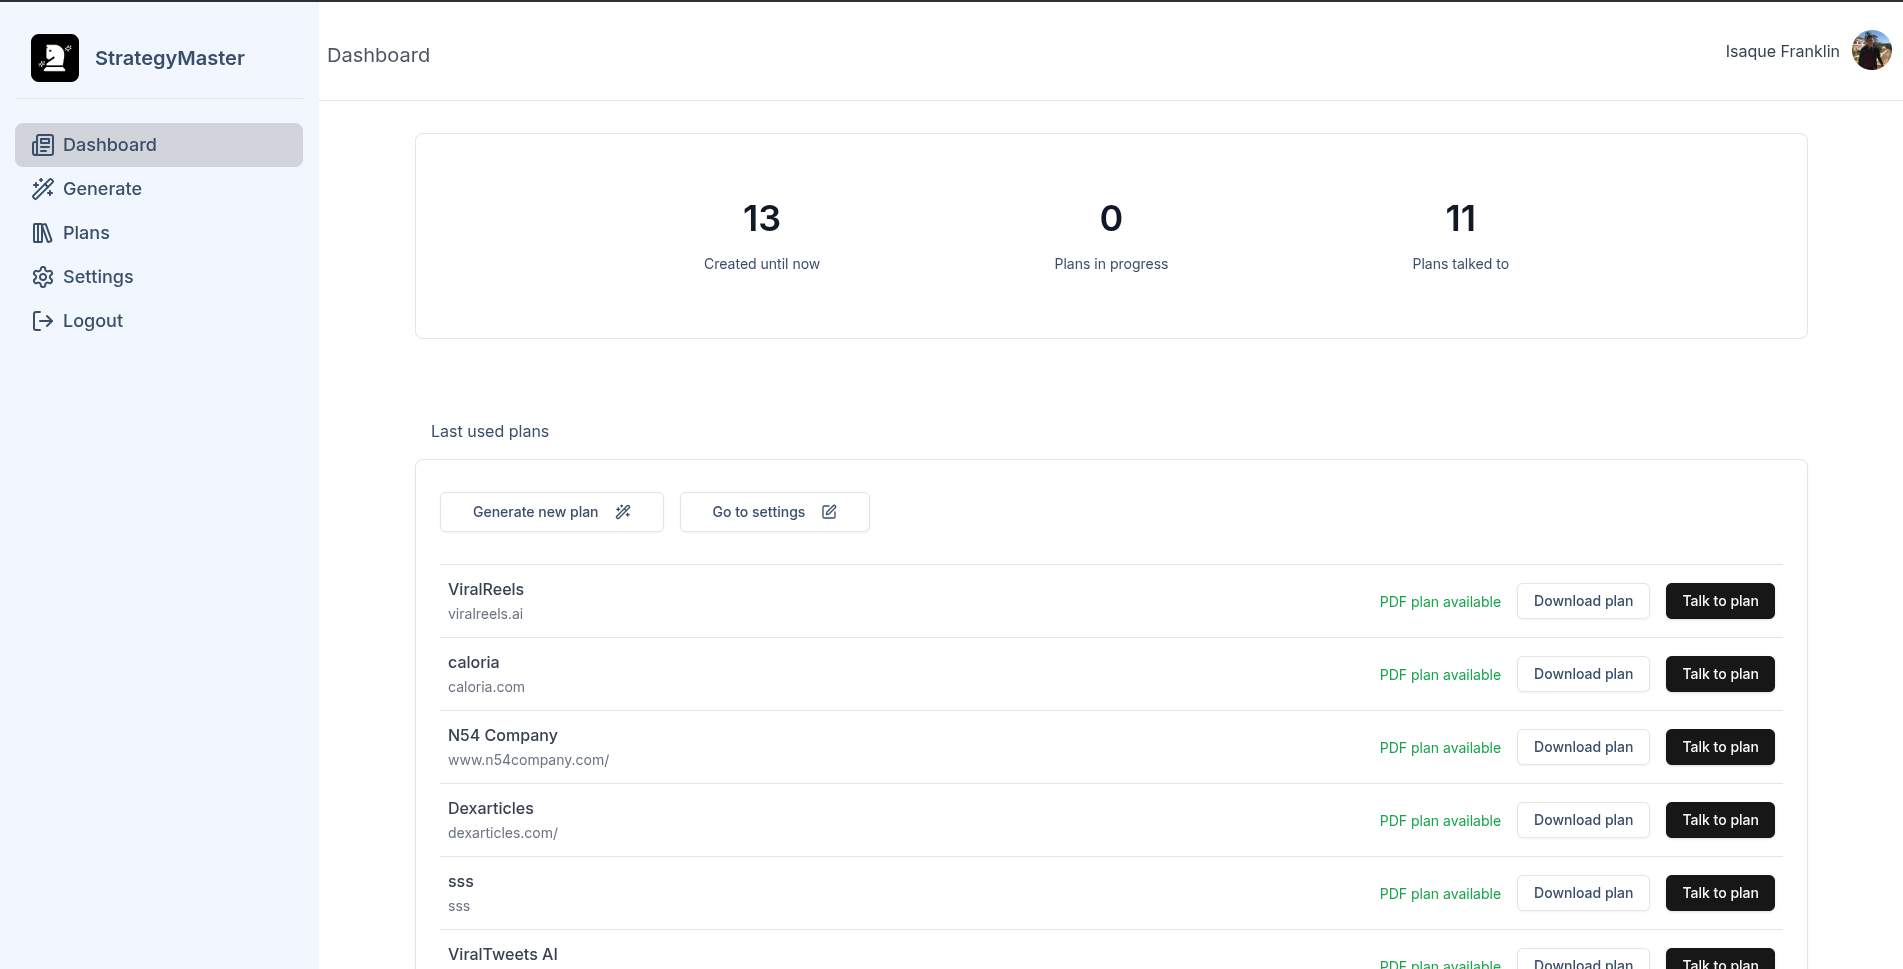Open the Plans menu item
Viewport: 1903px width, 969px height.
(159, 233)
